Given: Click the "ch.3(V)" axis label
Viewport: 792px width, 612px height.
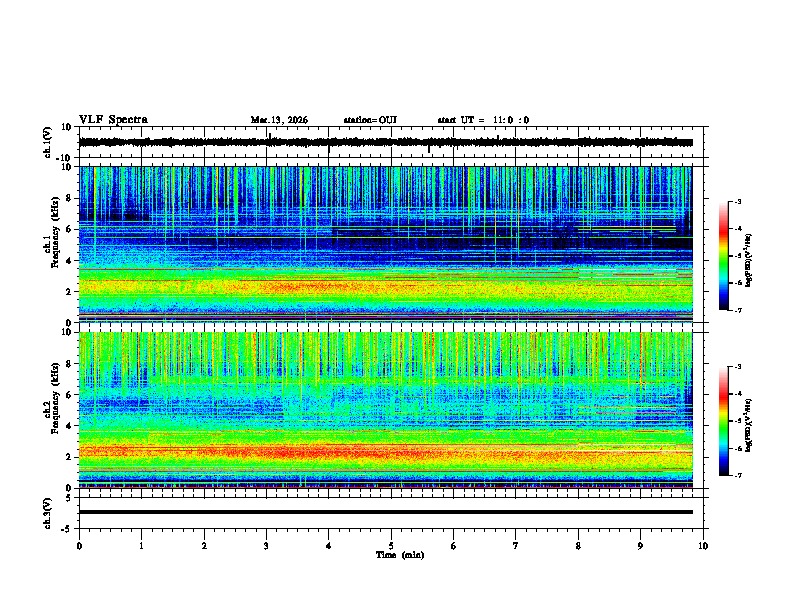Looking at the screenshot, I should point(48,513).
